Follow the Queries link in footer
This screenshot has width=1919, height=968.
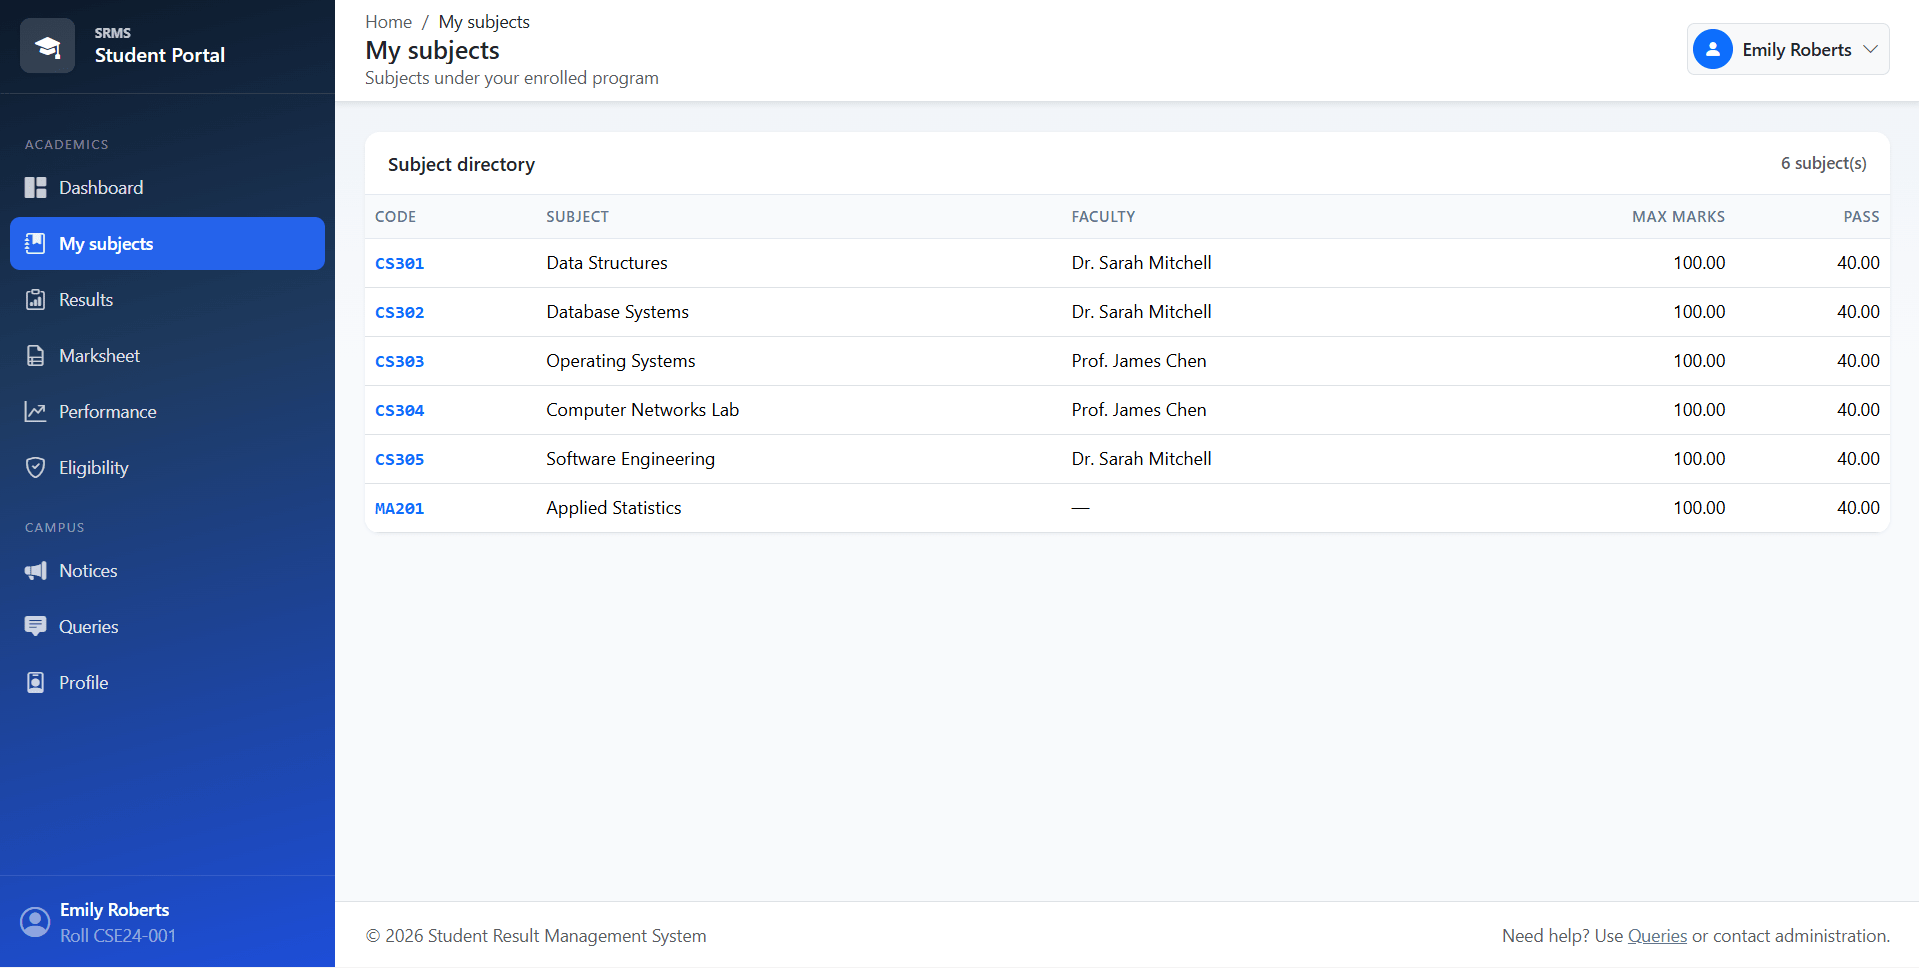tap(1657, 936)
